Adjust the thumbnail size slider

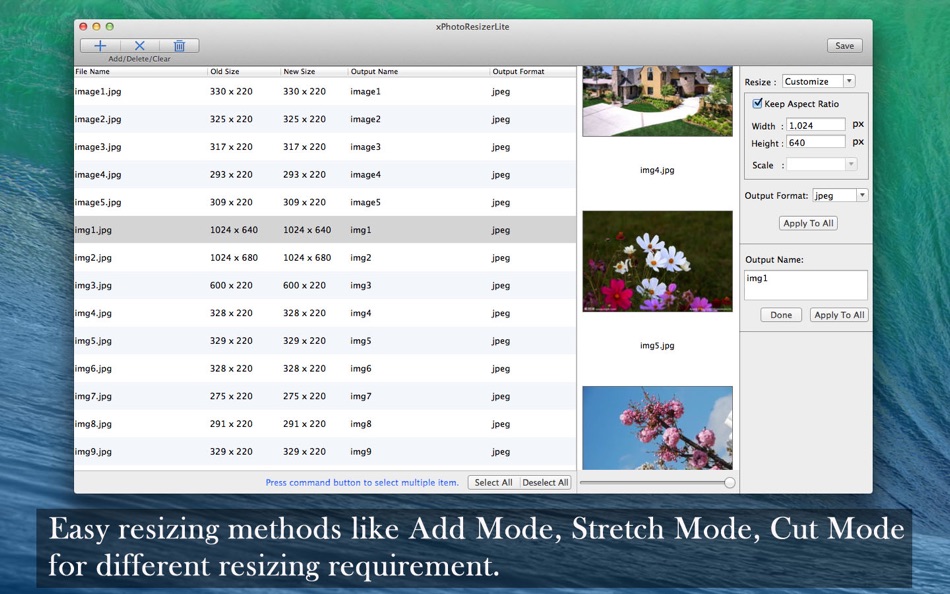tap(729, 482)
